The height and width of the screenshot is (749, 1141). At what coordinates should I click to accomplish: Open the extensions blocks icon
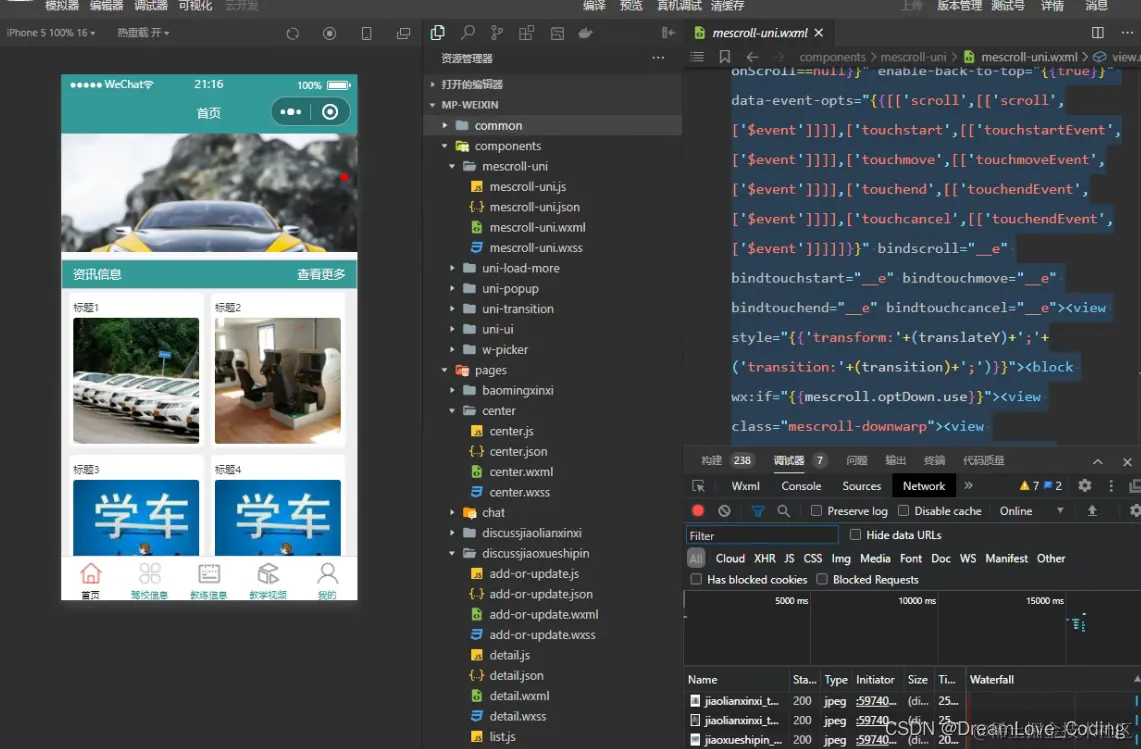tap(527, 33)
